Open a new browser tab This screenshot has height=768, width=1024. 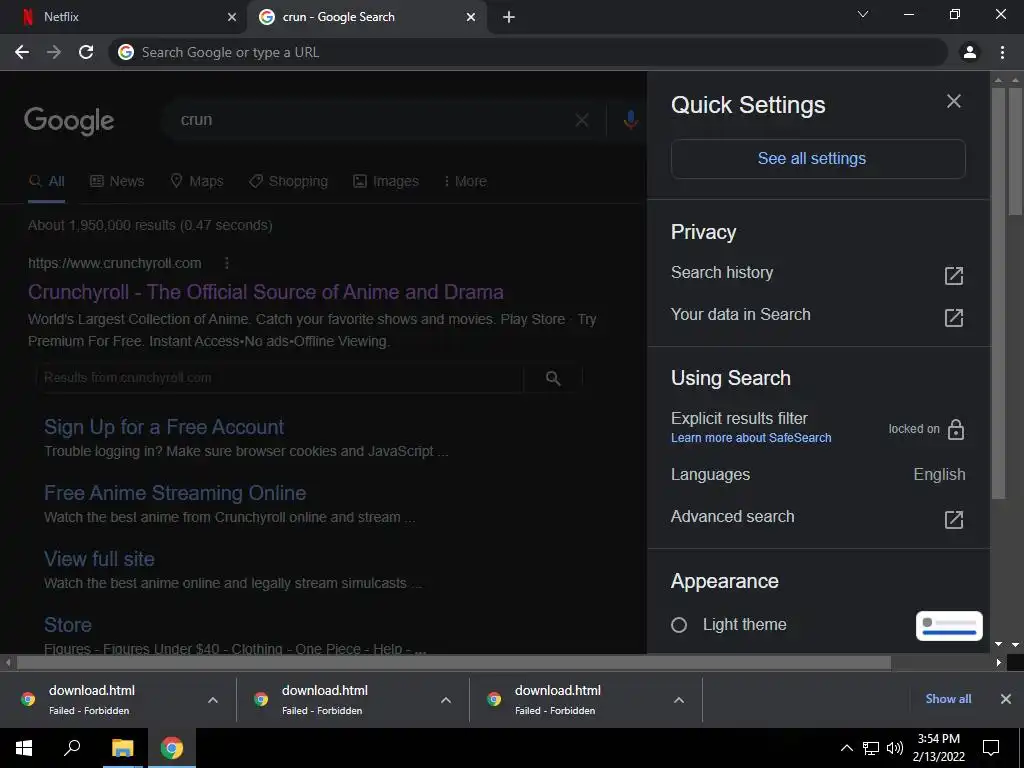[509, 17]
